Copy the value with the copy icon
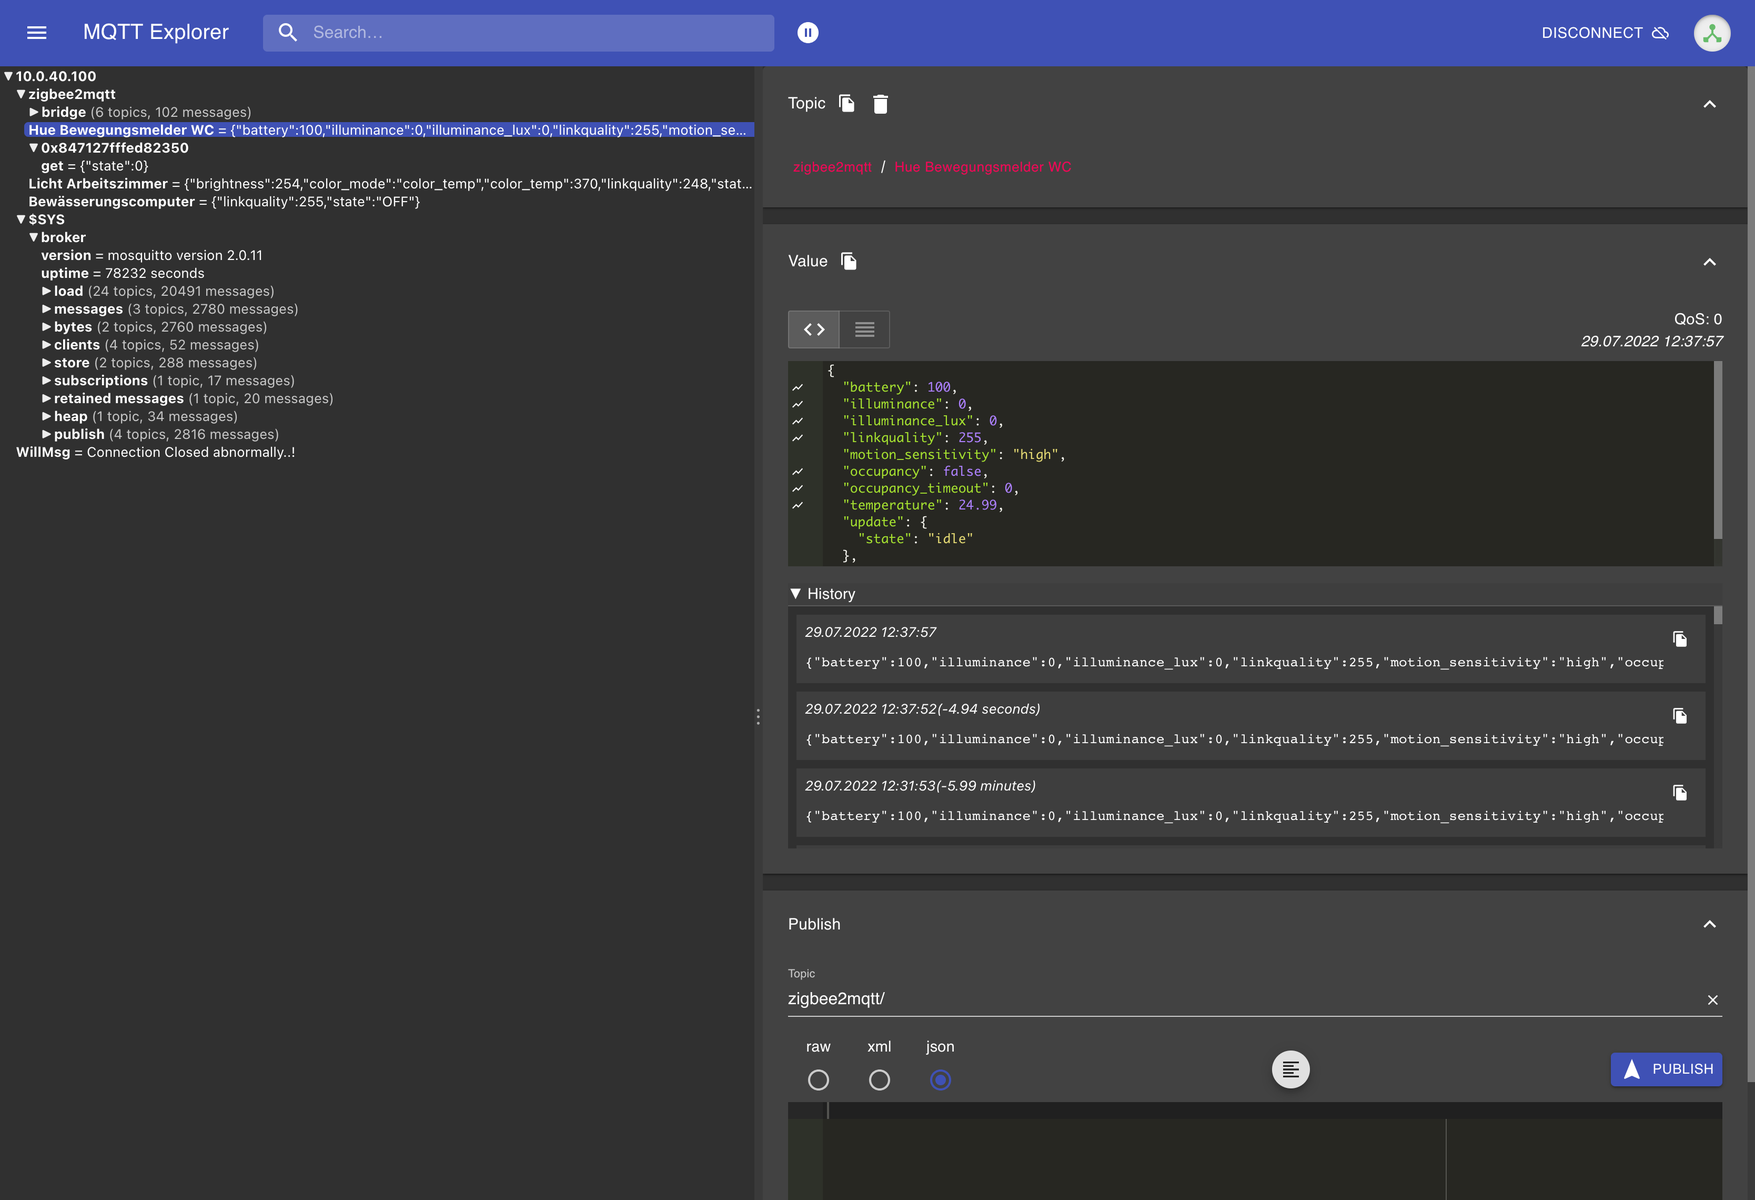Screen dimensions: 1755x1200 point(849,262)
